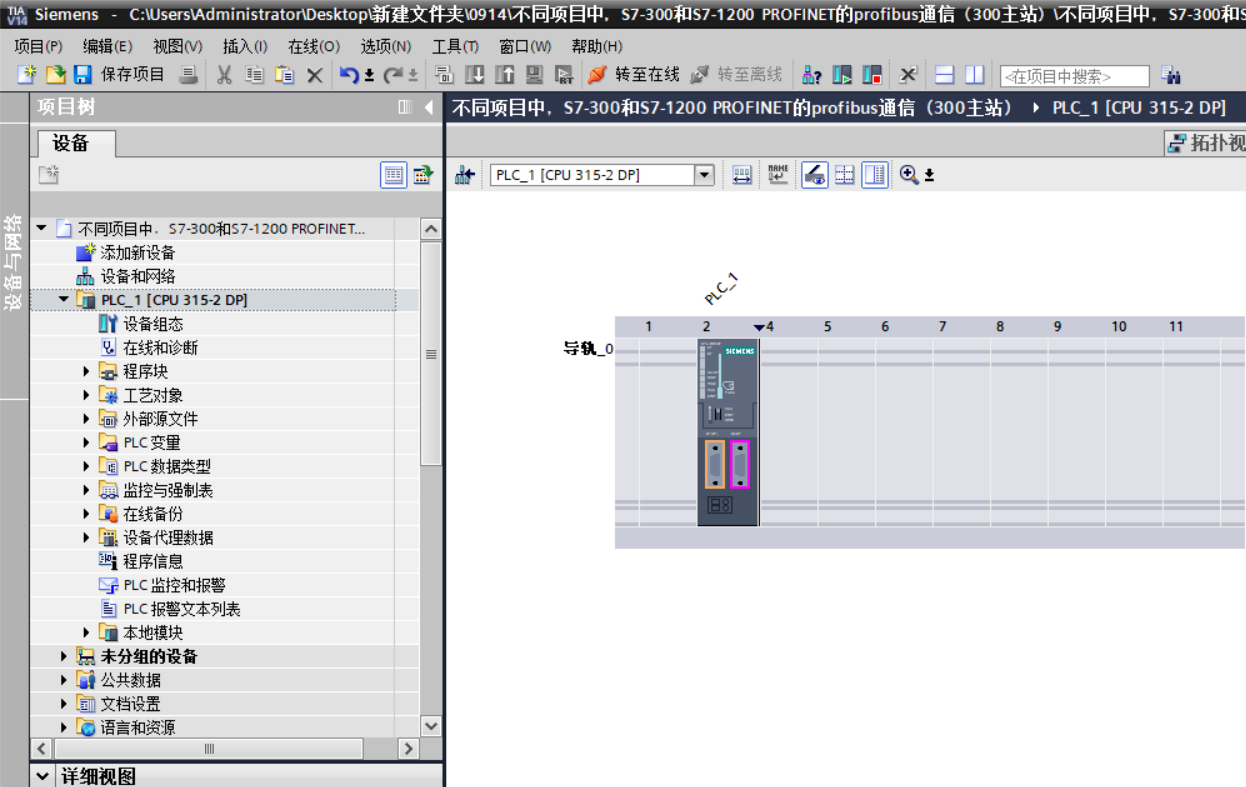The height and width of the screenshot is (787, 1246).
Task: Click the Open project folder icon
Action: [55, 75]
